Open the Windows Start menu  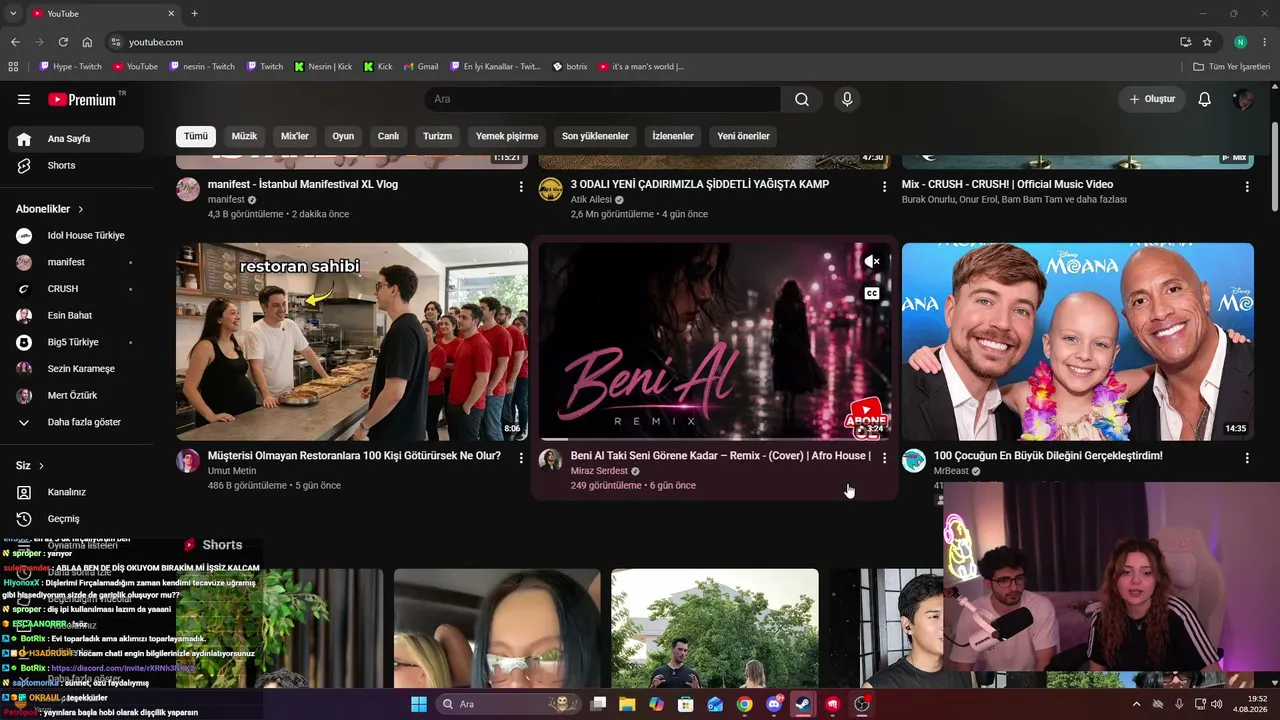(x=418, y=704)
